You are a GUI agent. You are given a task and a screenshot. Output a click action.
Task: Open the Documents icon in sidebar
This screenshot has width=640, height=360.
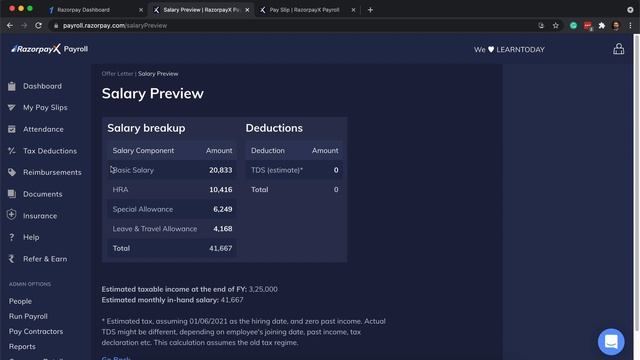[12, 194]
